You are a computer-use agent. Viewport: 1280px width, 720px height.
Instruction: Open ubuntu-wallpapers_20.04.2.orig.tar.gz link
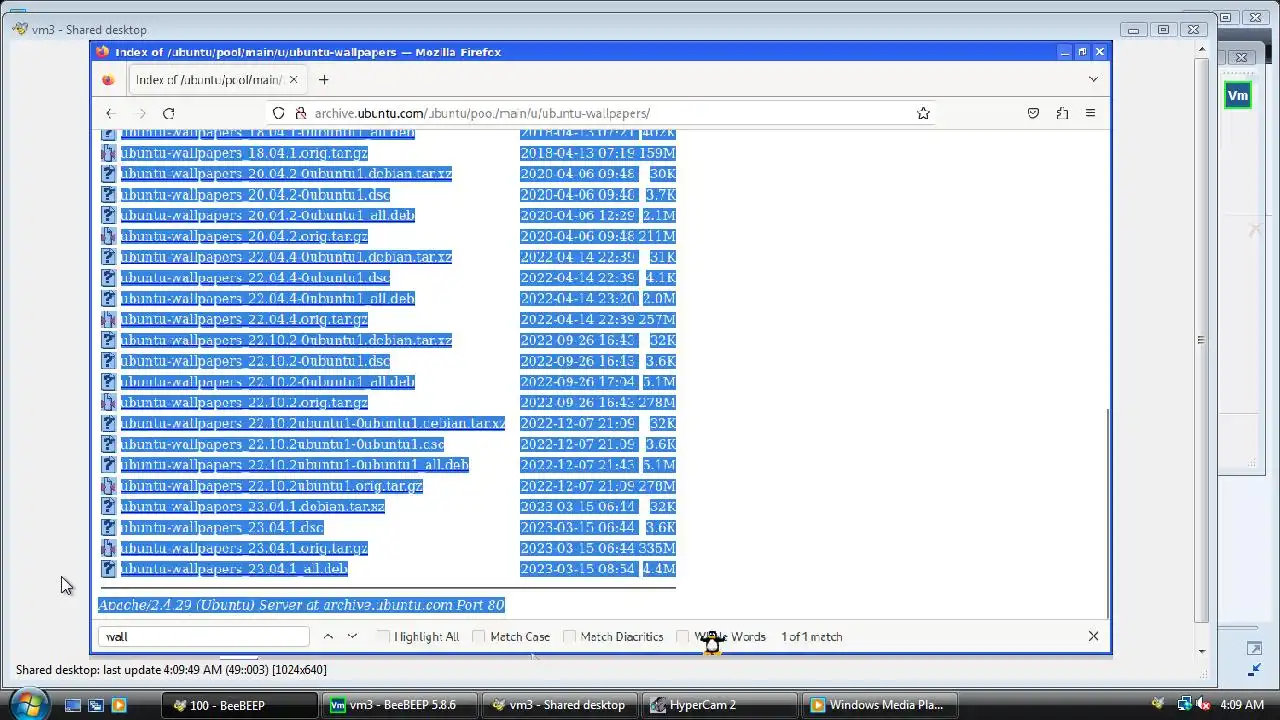pos(244,236)
